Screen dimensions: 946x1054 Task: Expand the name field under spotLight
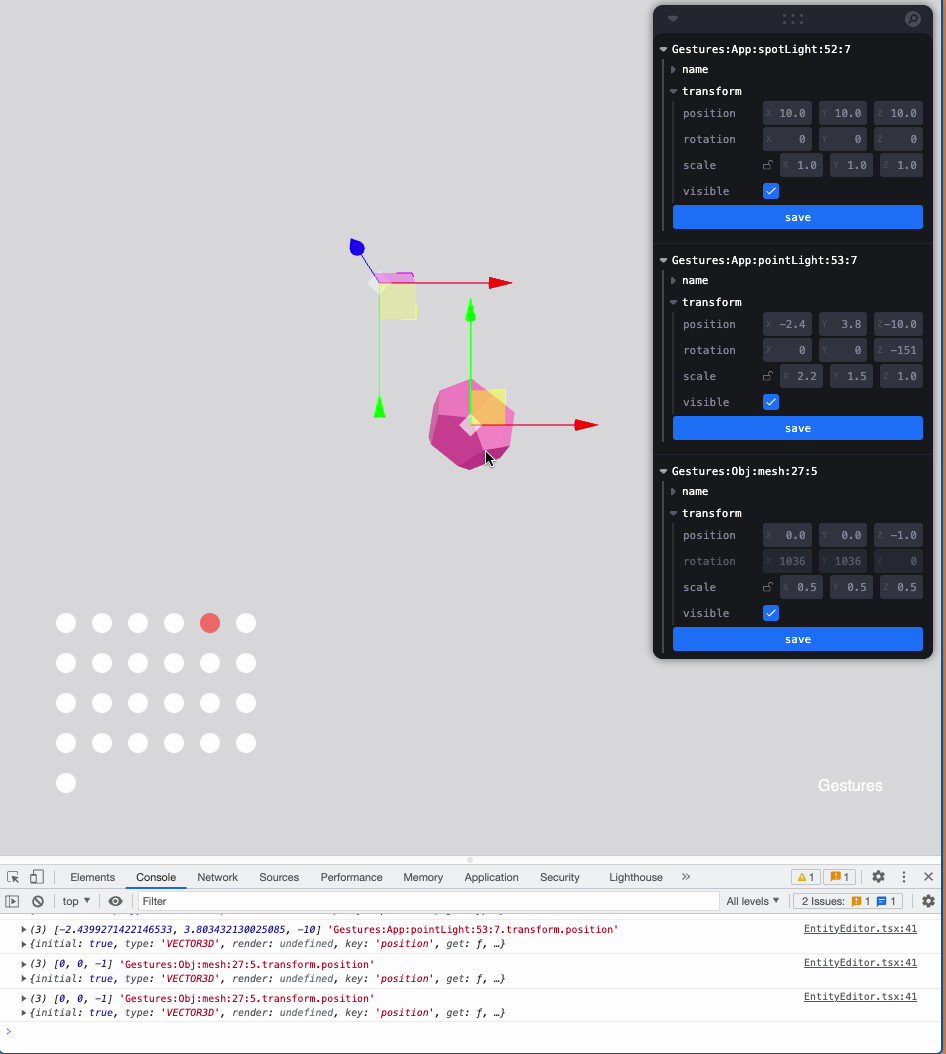[x=673, y=69]
